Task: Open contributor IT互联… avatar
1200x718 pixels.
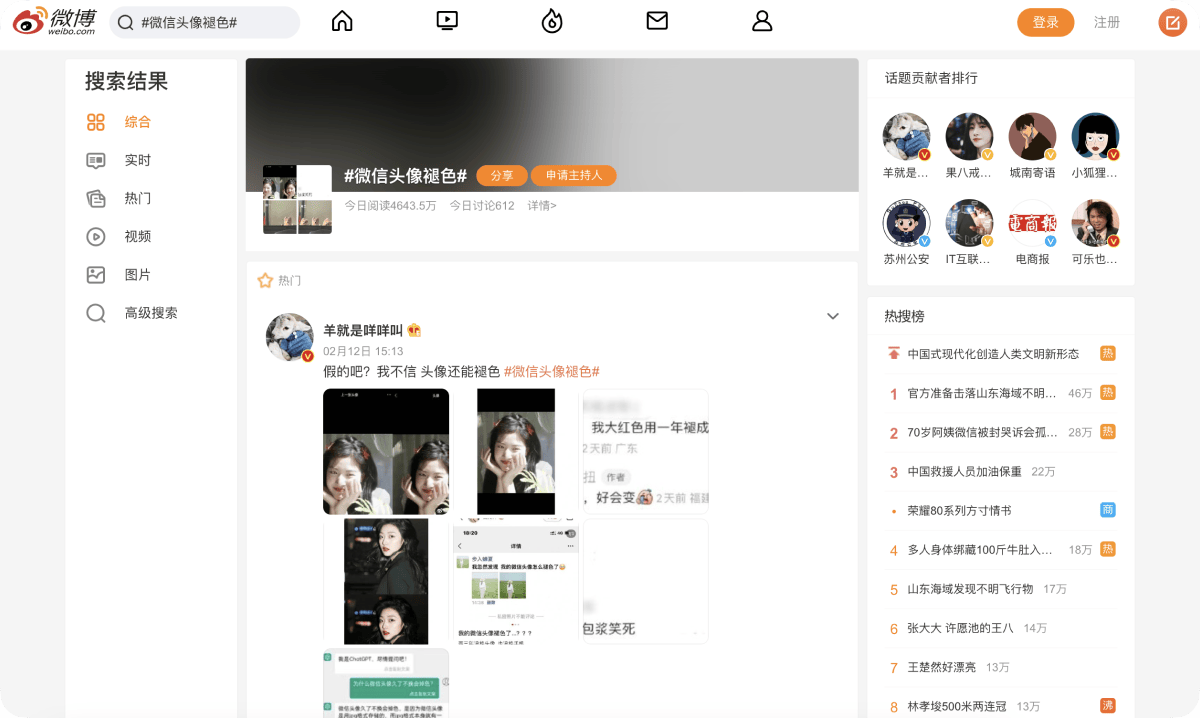Action: click(969, 223)
